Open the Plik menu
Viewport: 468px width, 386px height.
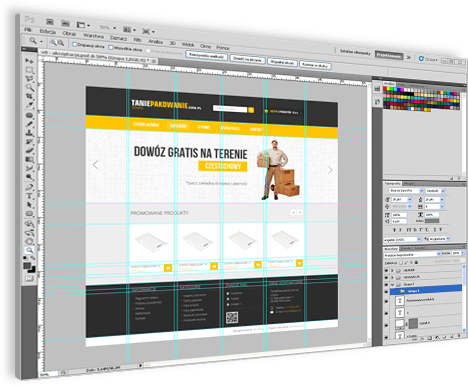pyautogui.click(x=28, y=30)
